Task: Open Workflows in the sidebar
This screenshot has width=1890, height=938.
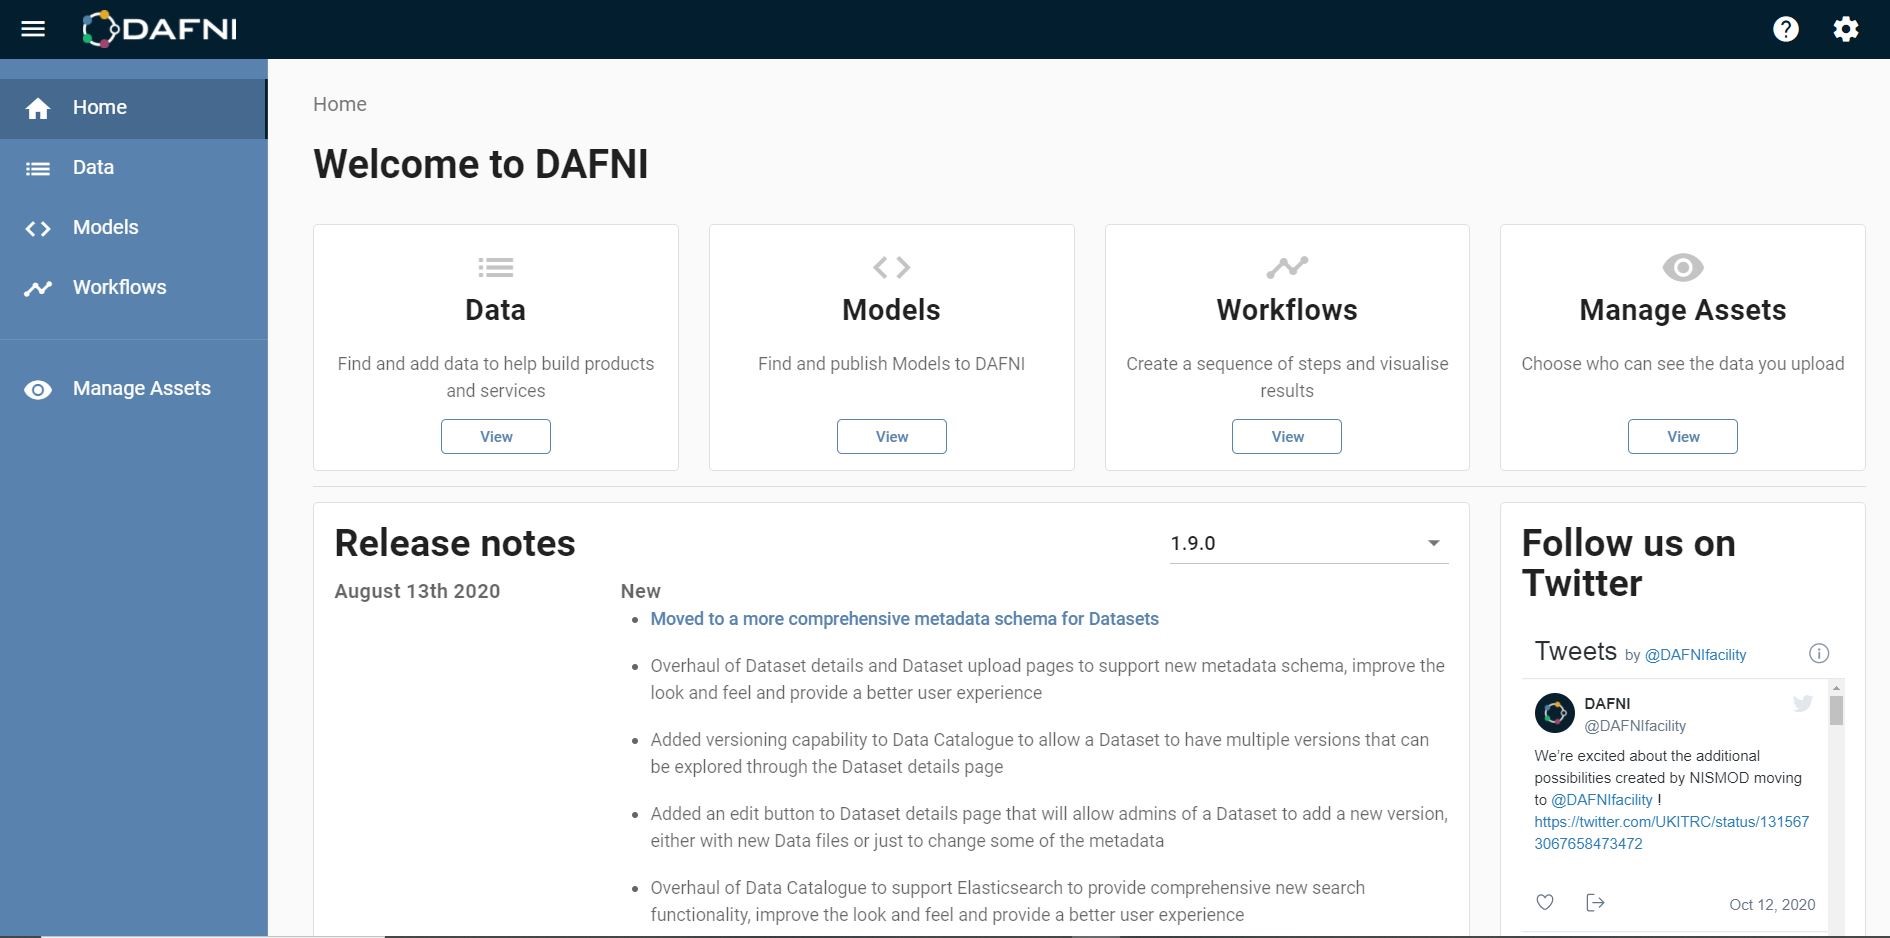Action: click(133, 288)
